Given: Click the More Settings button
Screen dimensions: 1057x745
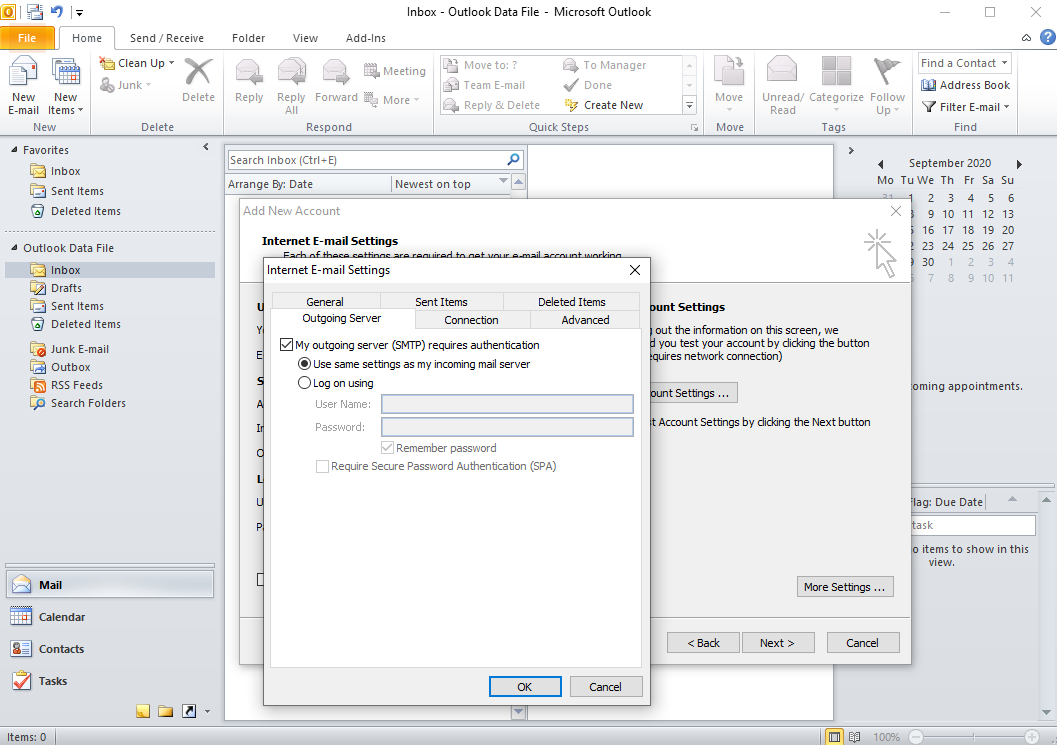Looking at the screenshot, I should [845, 587].
